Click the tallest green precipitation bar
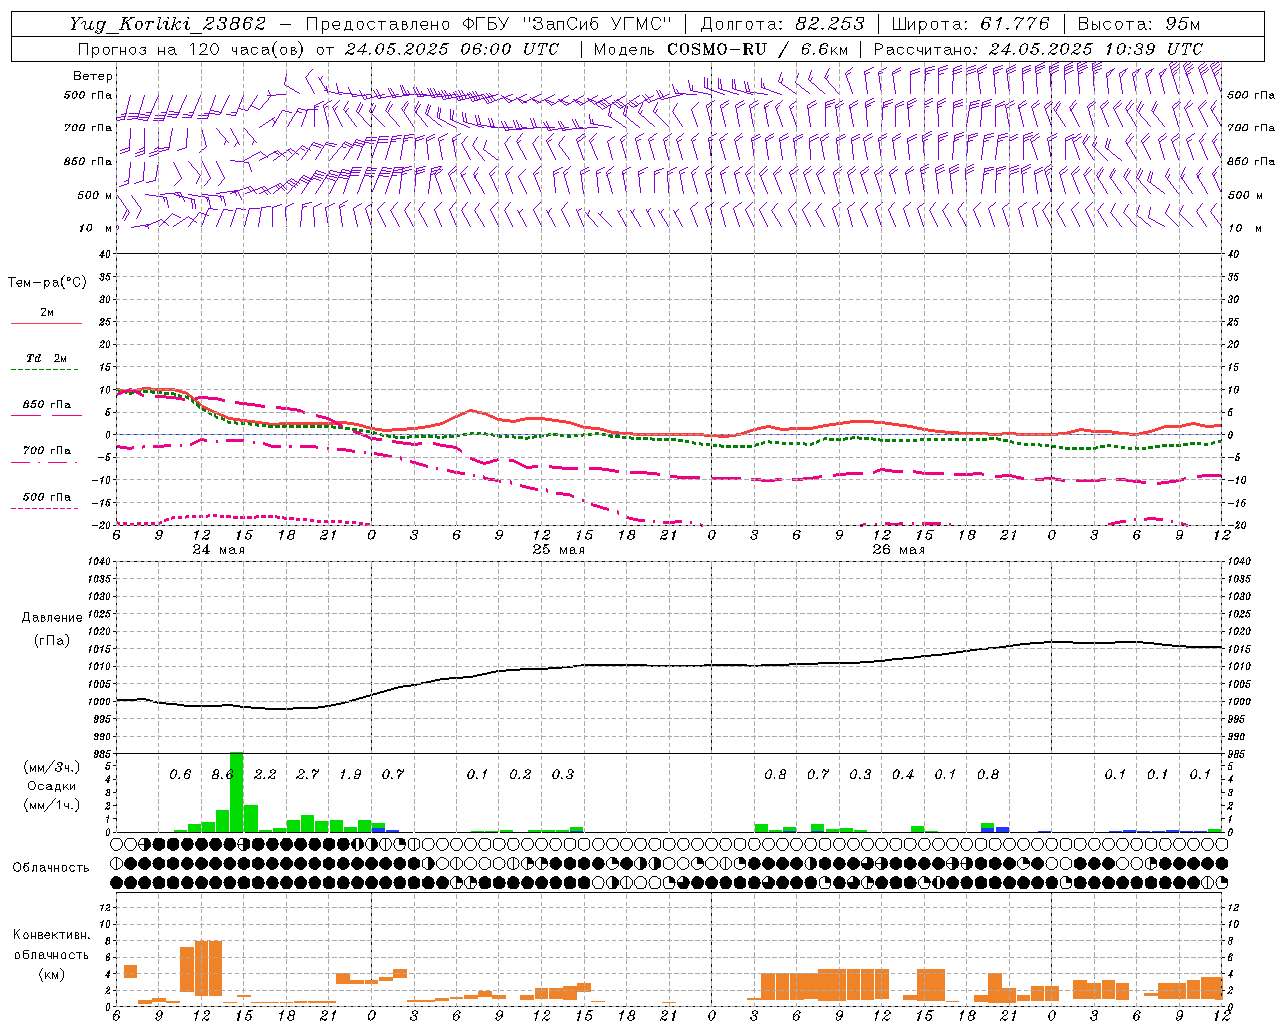Viewport: 1280px width, 1024px height. pyautogui.click(x=237, y=792)
